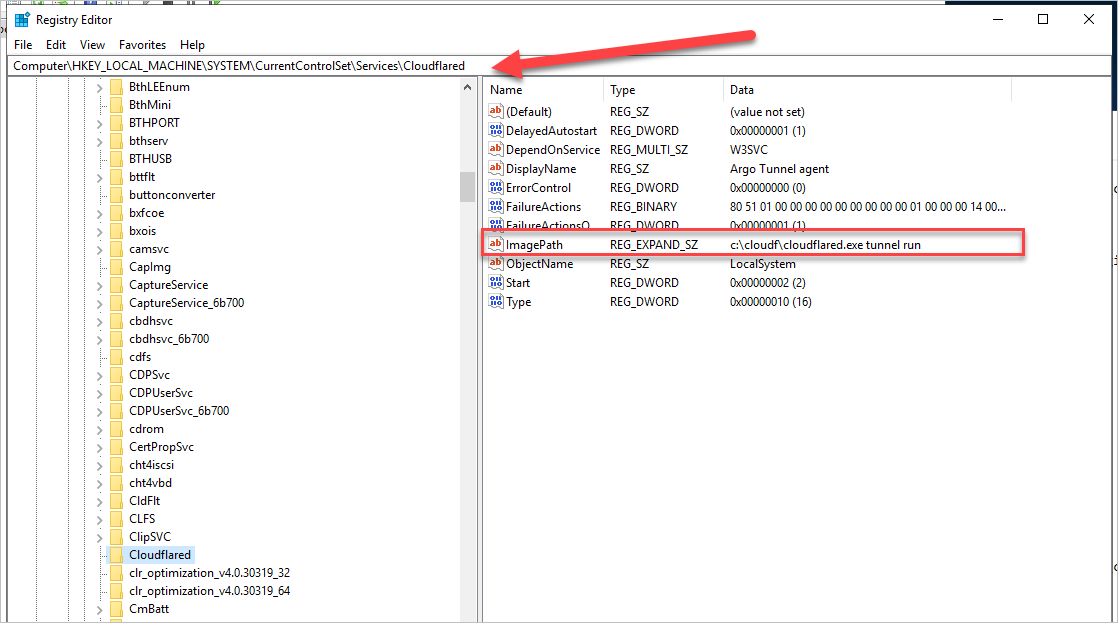Click the 'LocalSystem' data value
This screenshot has height=623, width=1118.
[762, 264]
